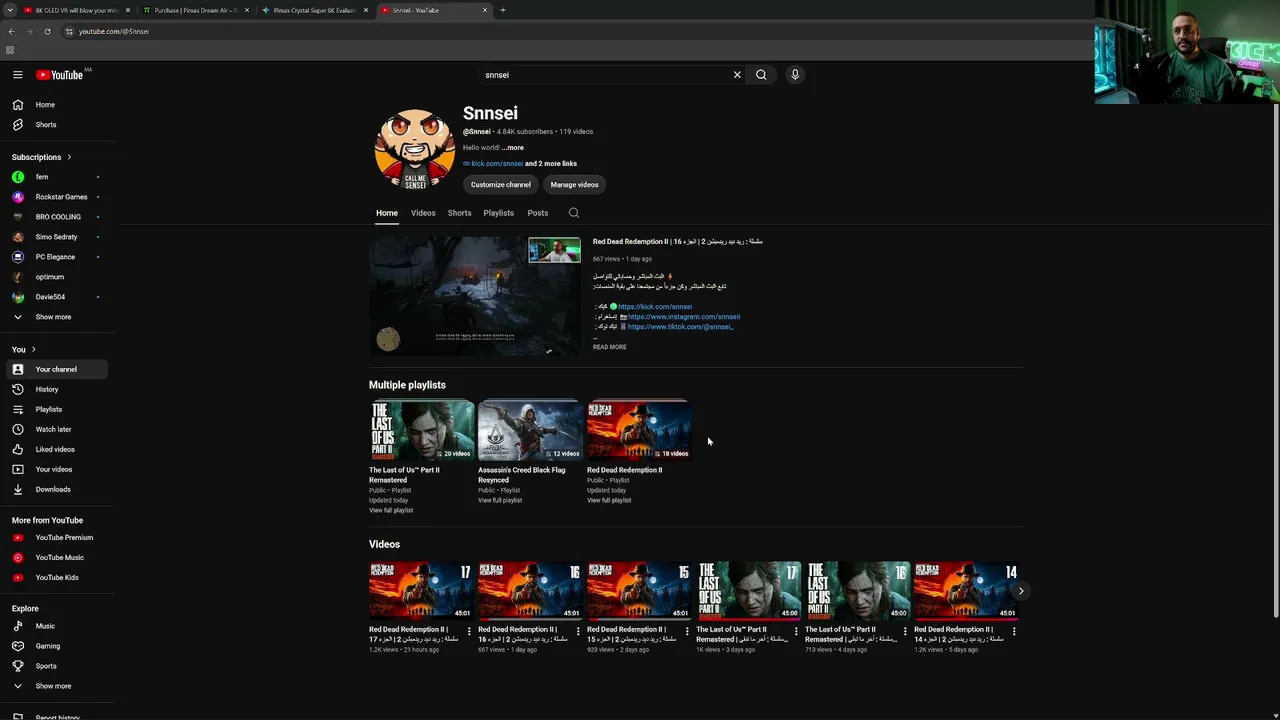Expand the You section header

click(24, 349)
